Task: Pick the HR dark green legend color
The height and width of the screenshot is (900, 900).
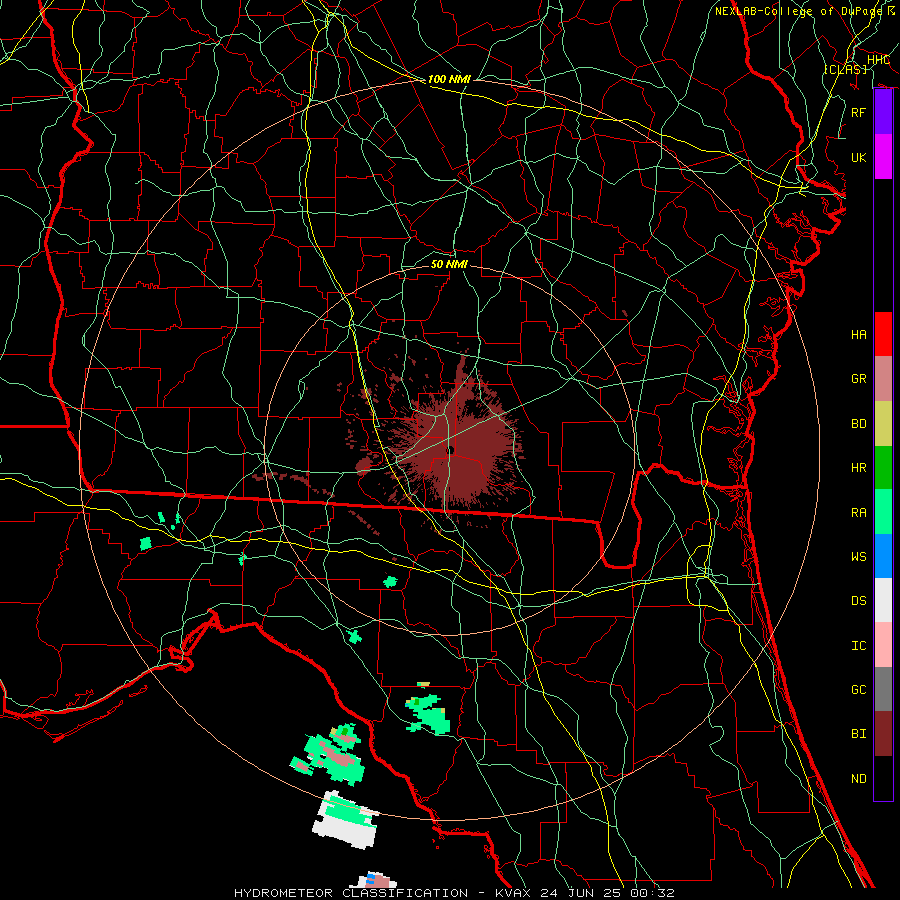Action: 883,467
